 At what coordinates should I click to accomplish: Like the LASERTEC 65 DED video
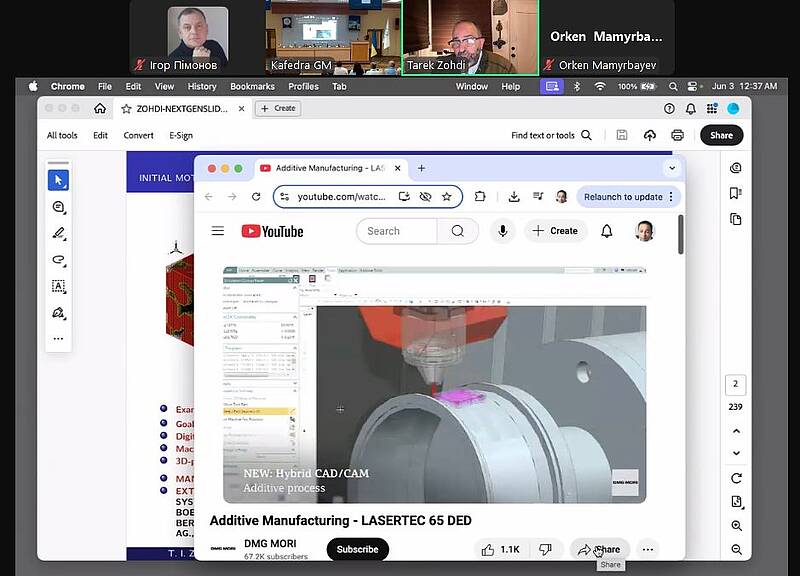click(499, 549)
